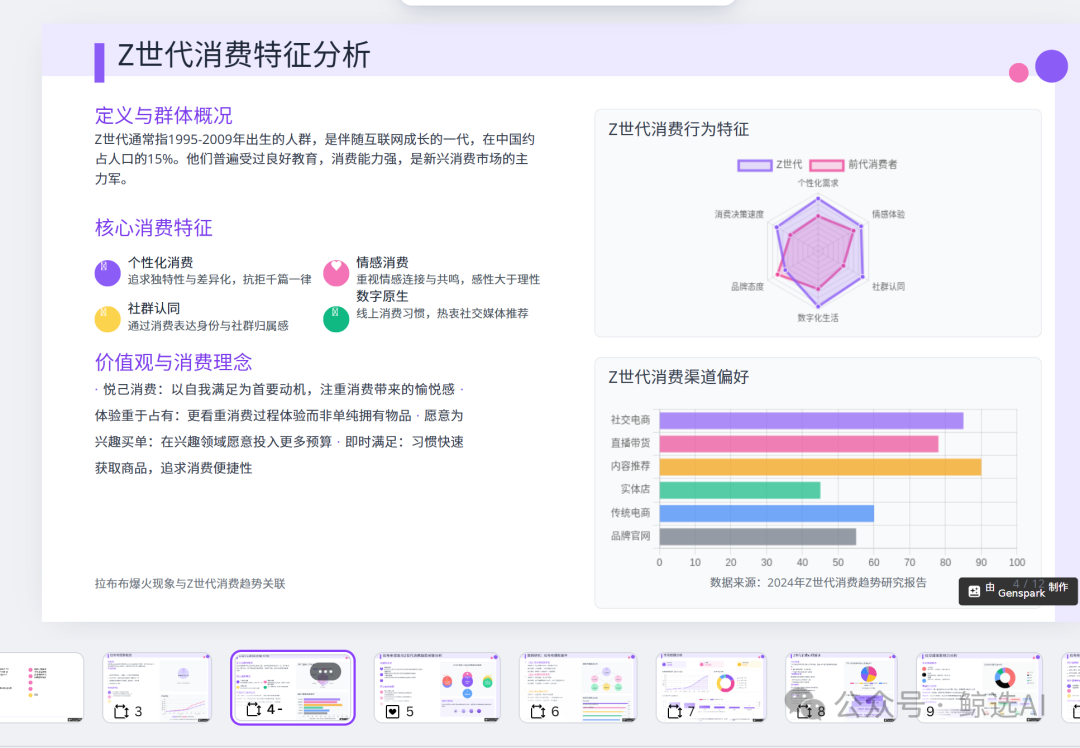Viewport: 1080px width, 748px height.
Task: Toggle the 前代消费者 legend series in radar chart
Action: click(853, 165)
